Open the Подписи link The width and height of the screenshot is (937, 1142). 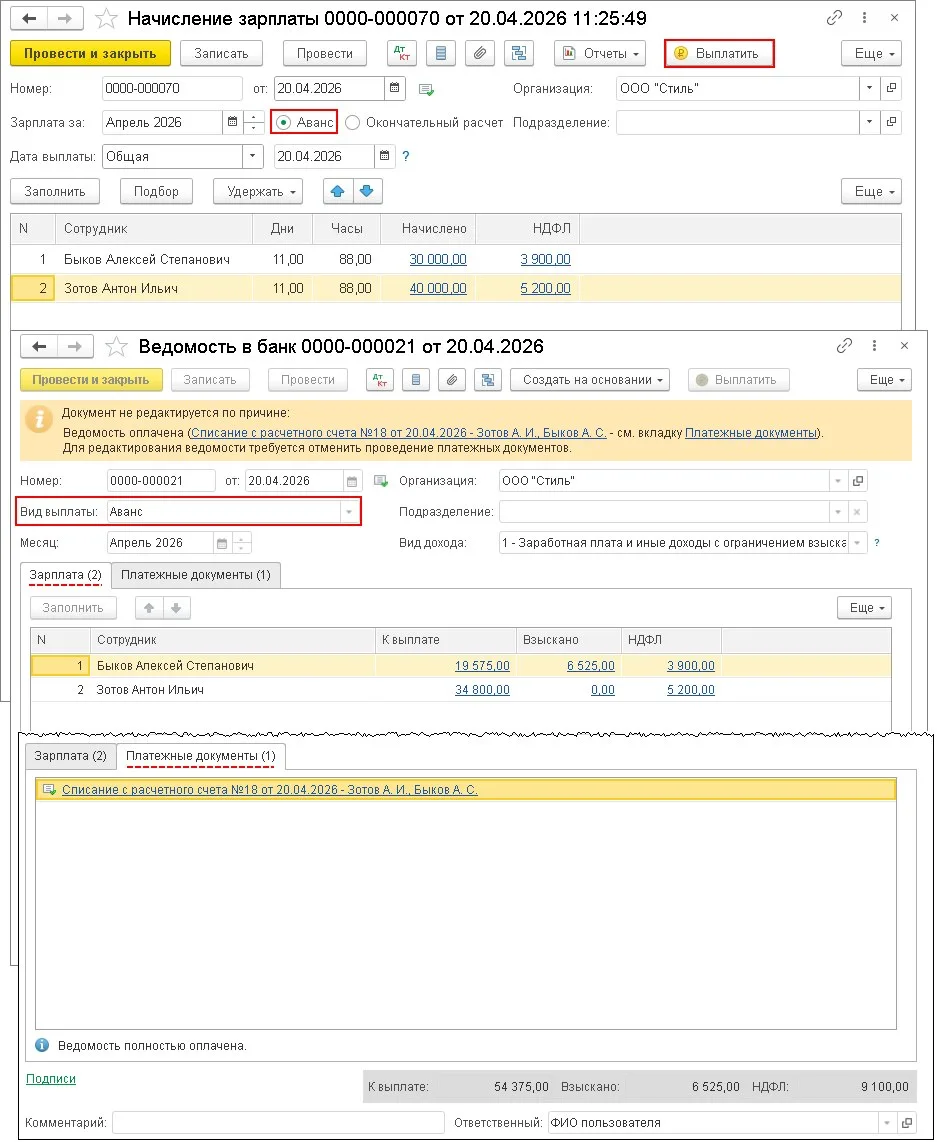[51, 1078]
